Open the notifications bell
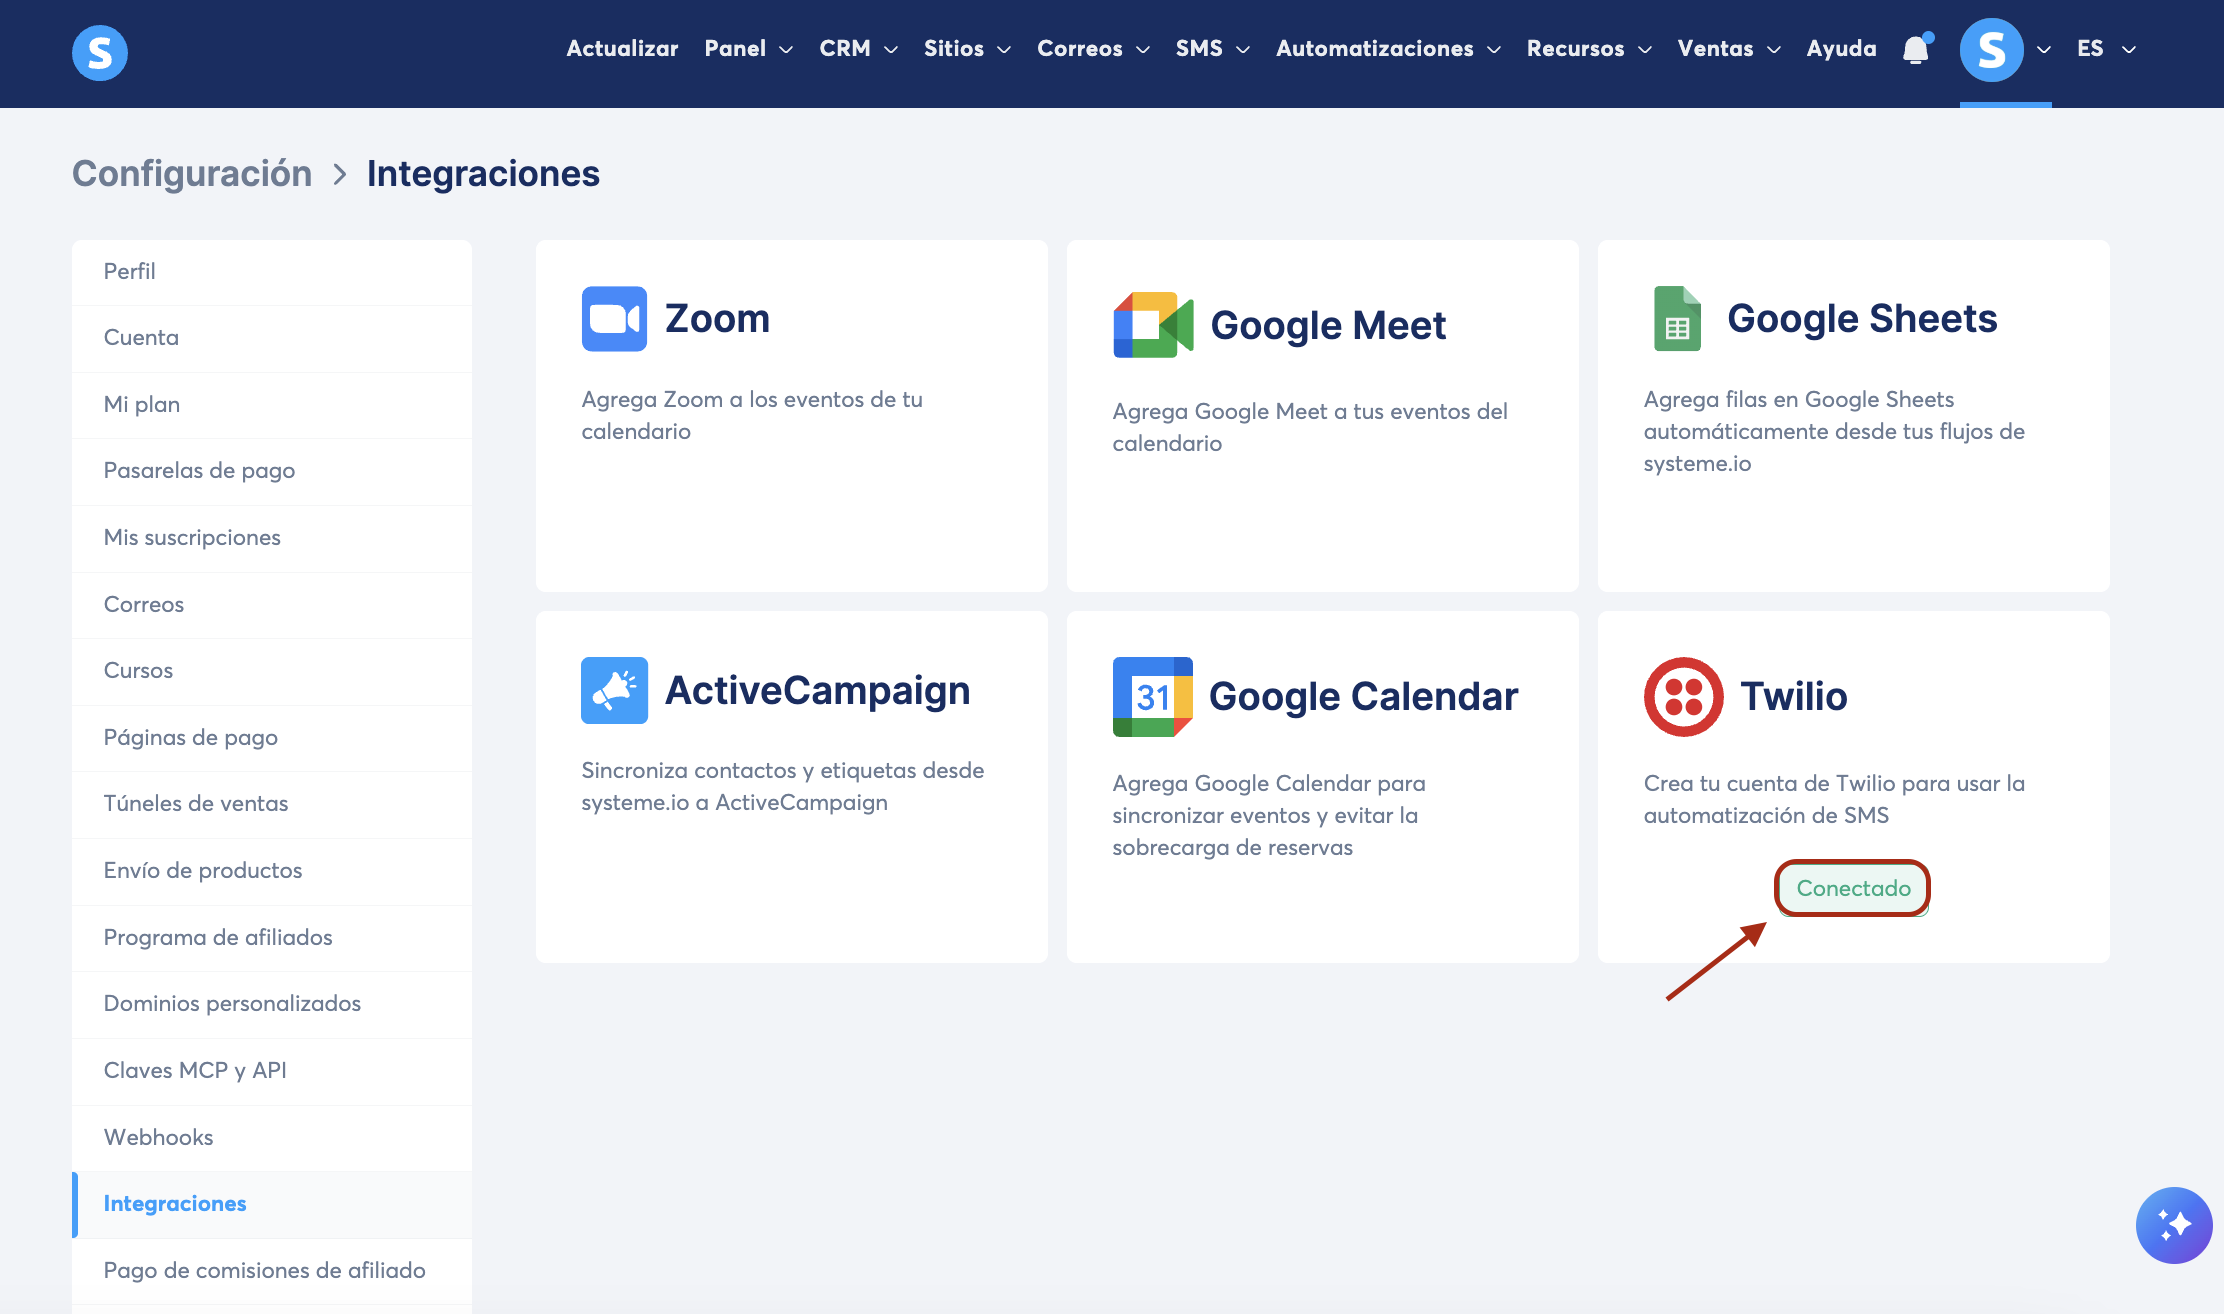The height and width of the screenshot is (1314, 2224). 1916,49
